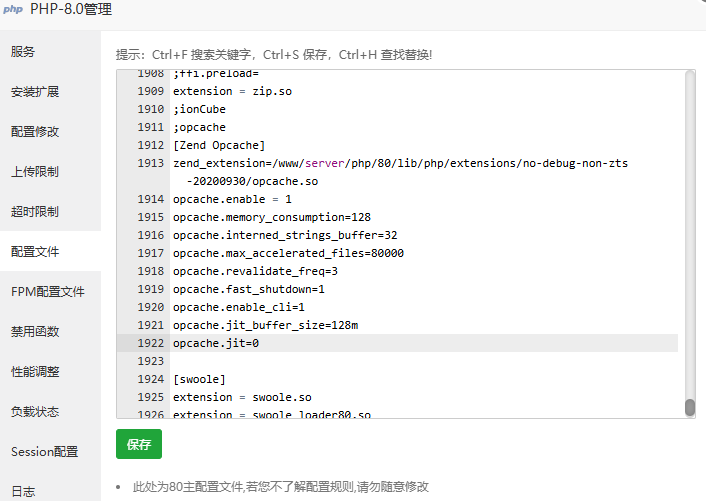Switch to 安装扩展 tab
This screenshot has width=706, height=501.
(x=35, y=91)
